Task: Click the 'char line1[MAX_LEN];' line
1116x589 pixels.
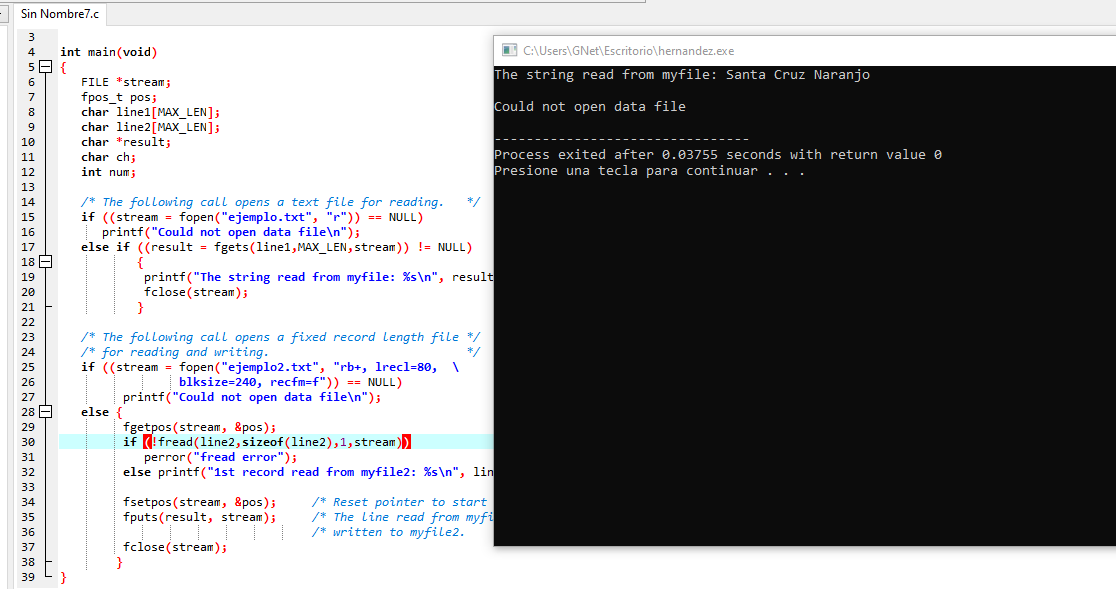Action: click(x=150, y=112)
